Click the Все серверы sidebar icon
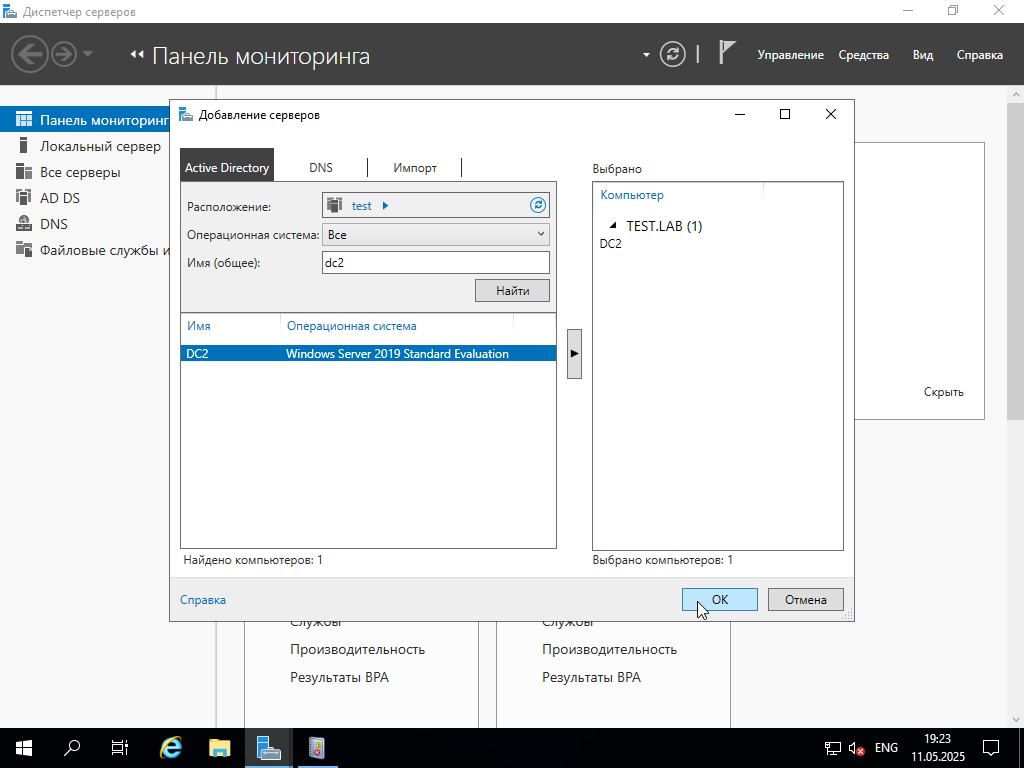 tap(24, 171)
